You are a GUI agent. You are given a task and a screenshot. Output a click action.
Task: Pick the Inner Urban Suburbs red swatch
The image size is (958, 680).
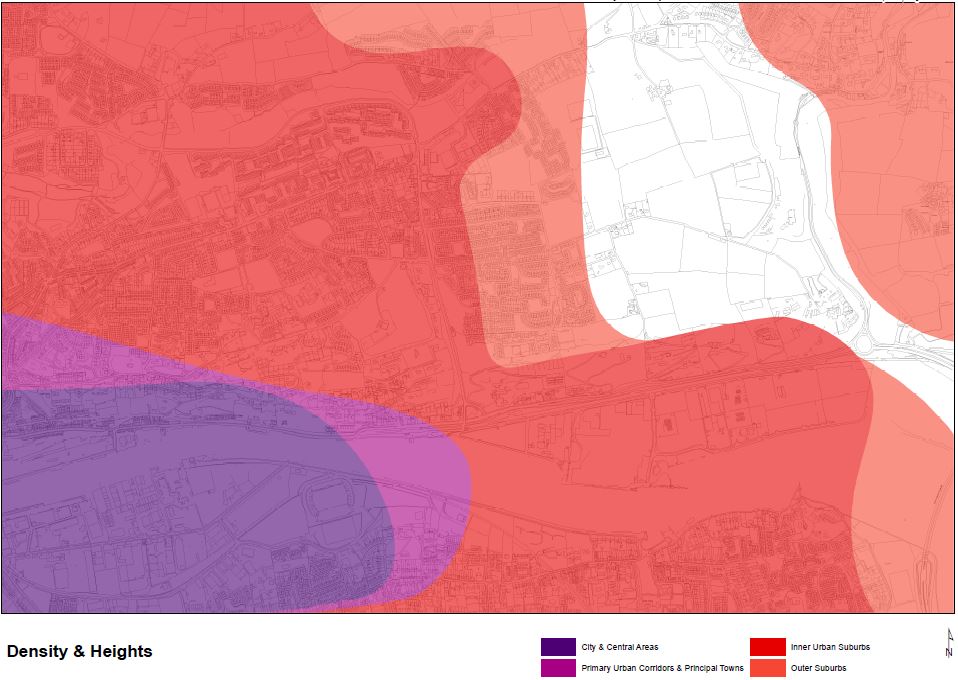pyautogui.click(x=767, y=647)
